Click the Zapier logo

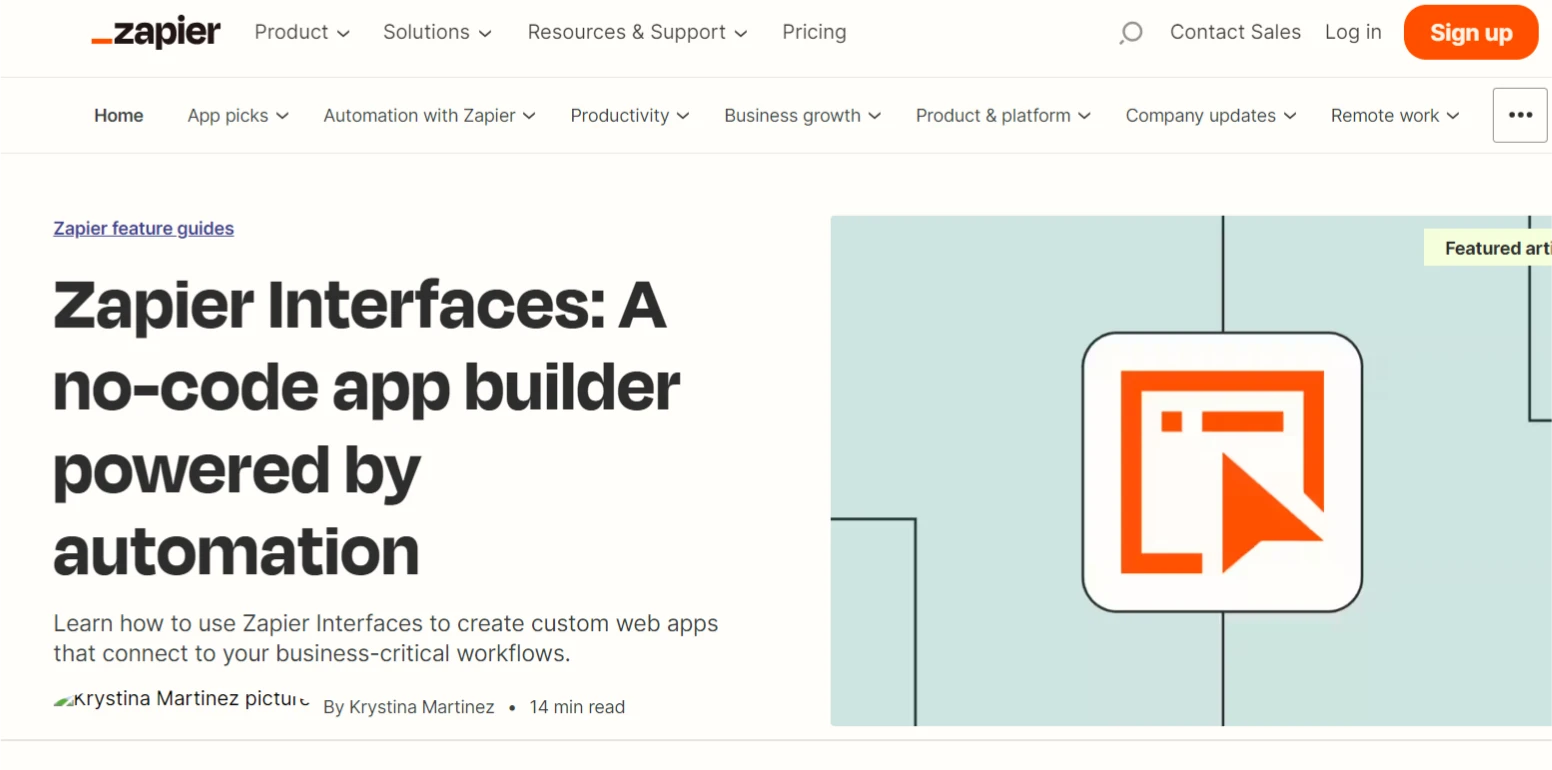[x=155, y=33]
